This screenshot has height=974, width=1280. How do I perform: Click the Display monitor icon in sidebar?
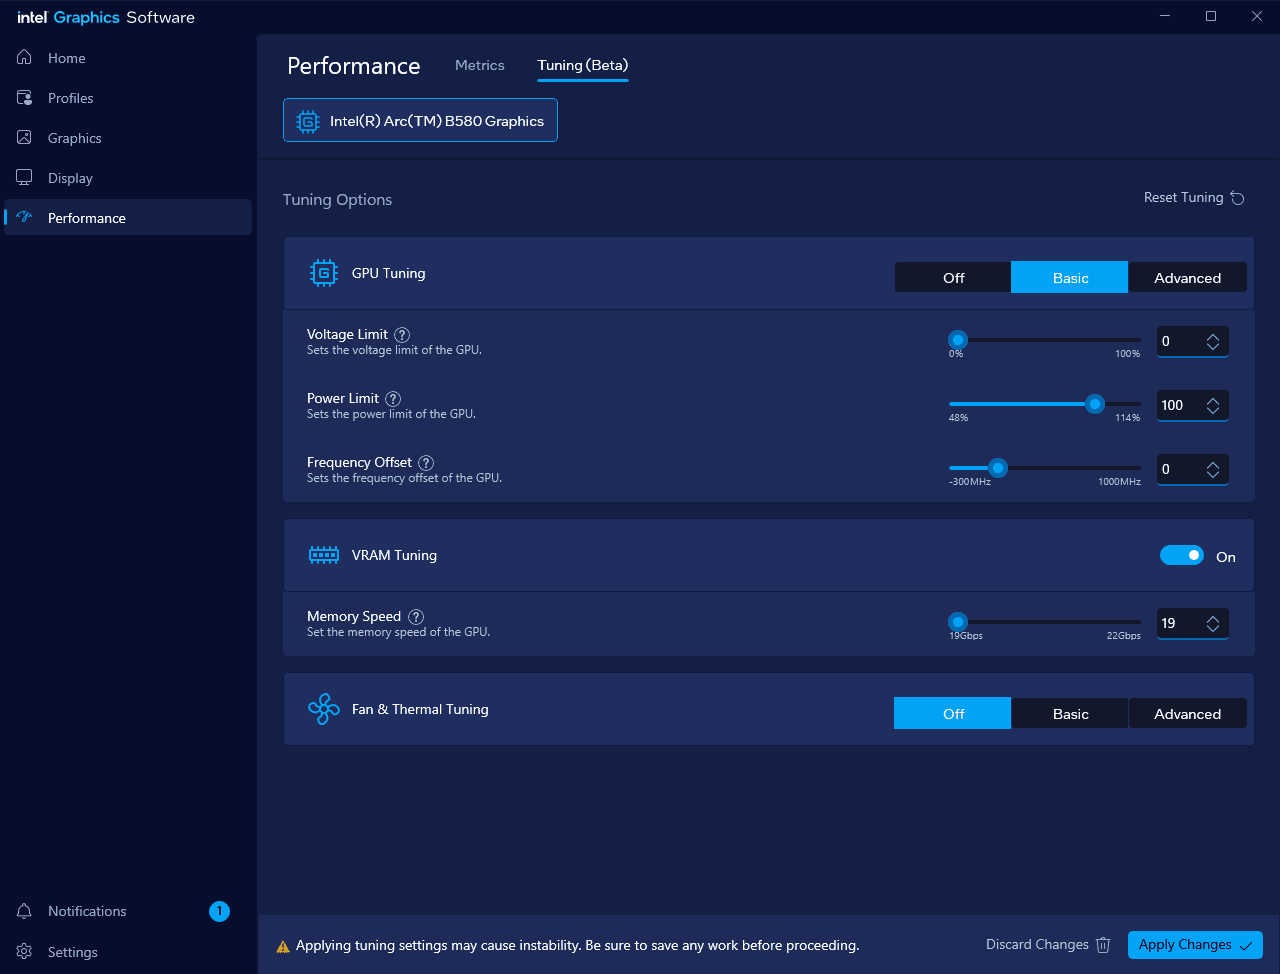[24, 177]
